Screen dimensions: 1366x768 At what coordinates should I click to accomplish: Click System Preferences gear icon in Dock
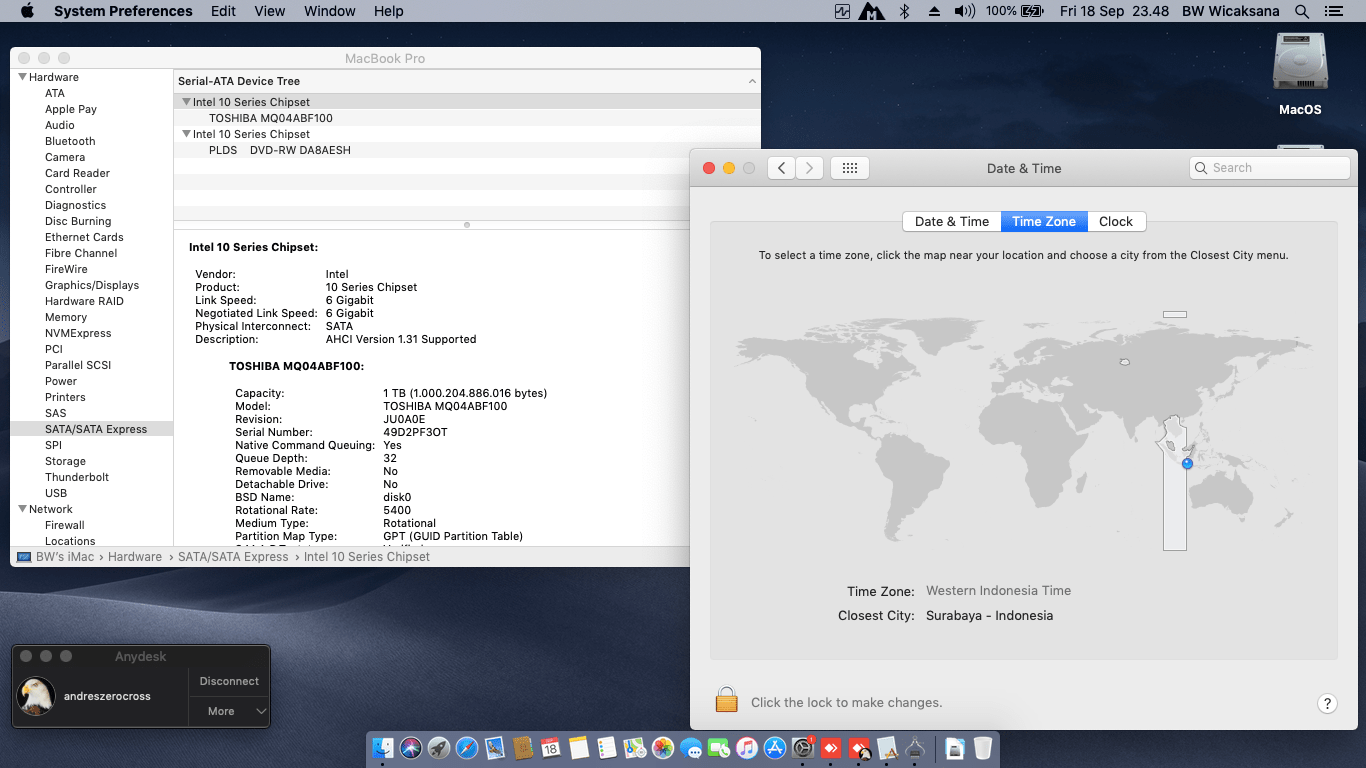(x=803, y=747)
